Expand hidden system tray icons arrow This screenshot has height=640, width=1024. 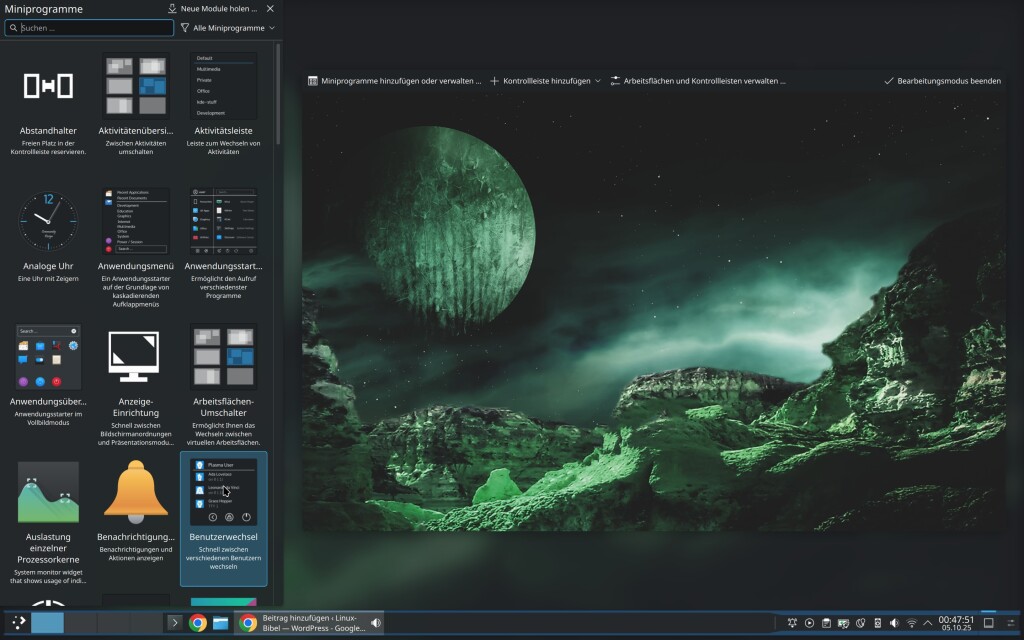point(928,623)
